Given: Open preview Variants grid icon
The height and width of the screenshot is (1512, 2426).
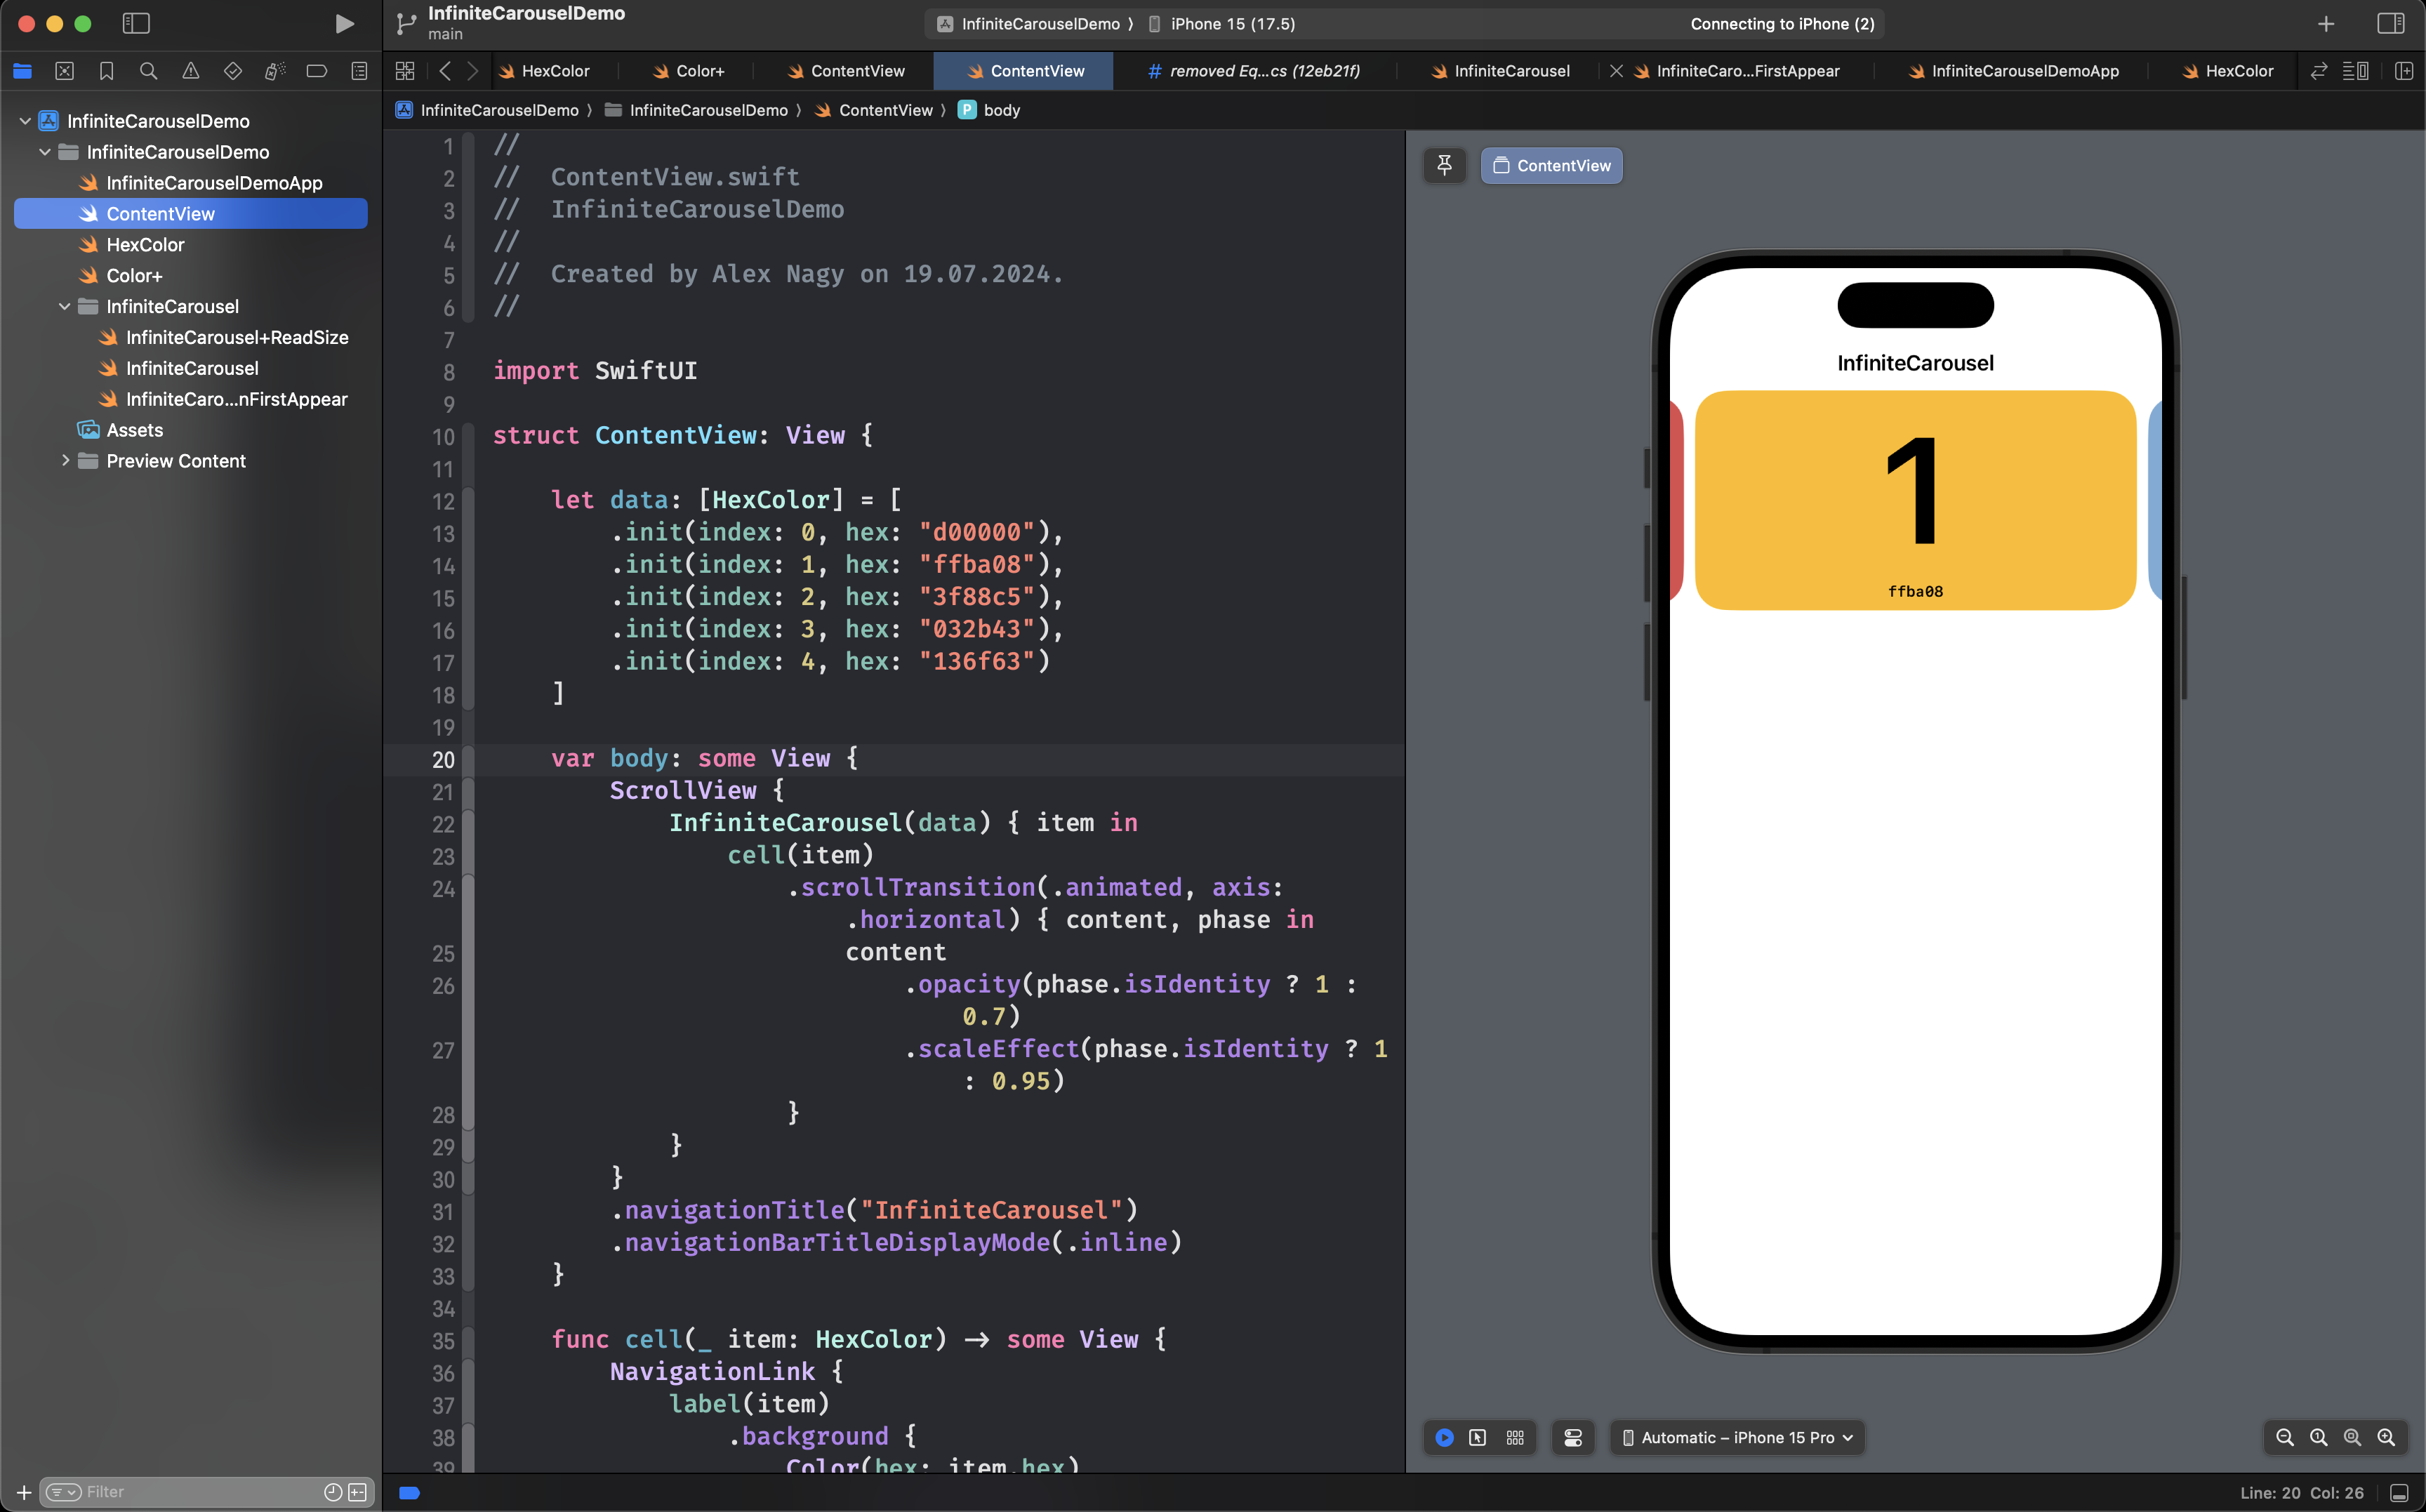Looking at the screenshot, I should coord(1515,1437).
